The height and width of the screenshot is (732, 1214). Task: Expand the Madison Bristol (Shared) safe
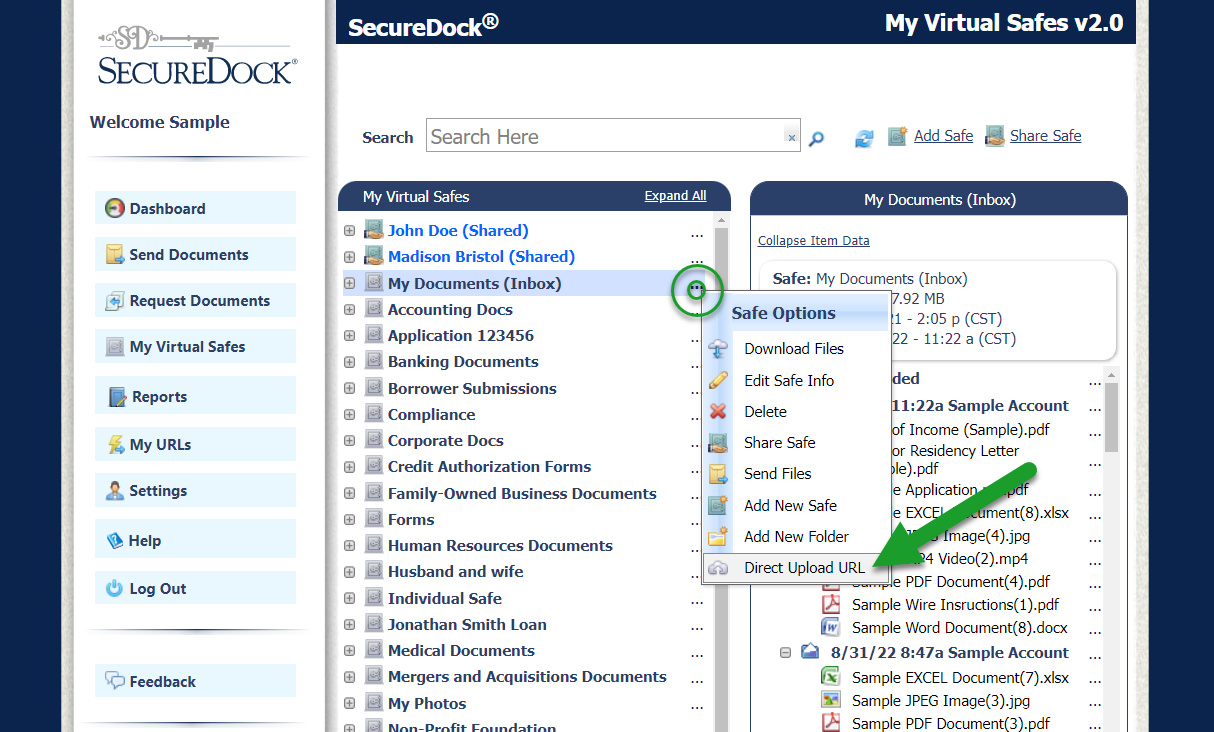pyautogui.click(x=349, y=256)
